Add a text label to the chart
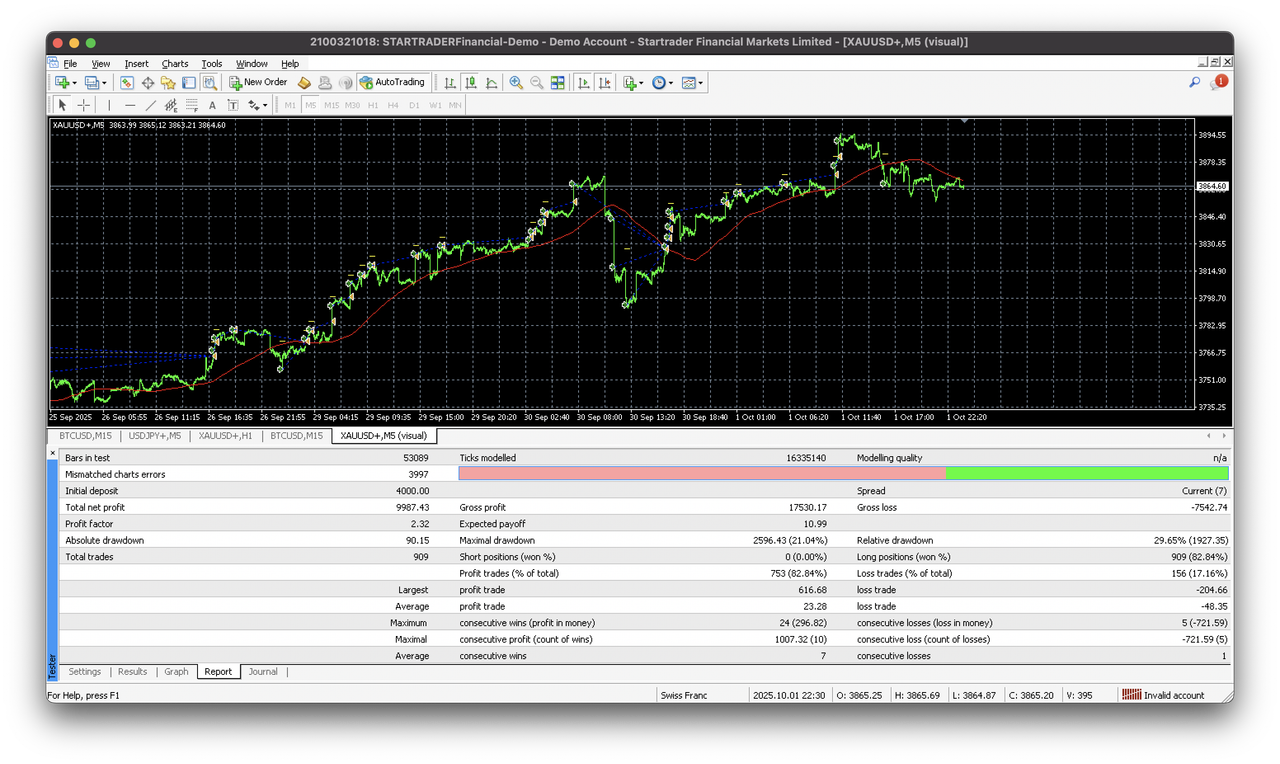The width and height of the screenshot is (1280, 764). 212,104
